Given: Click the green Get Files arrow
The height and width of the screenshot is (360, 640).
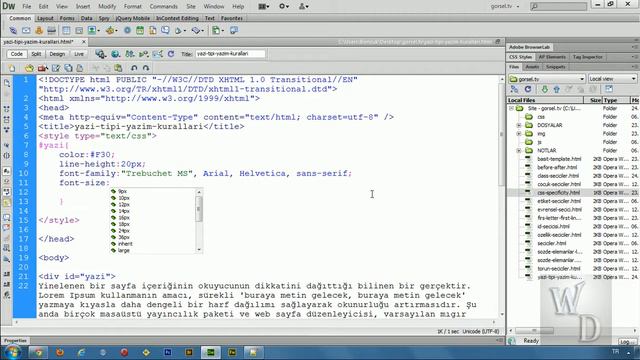Looking at the screenshot, I should click(x=544, y=89).
